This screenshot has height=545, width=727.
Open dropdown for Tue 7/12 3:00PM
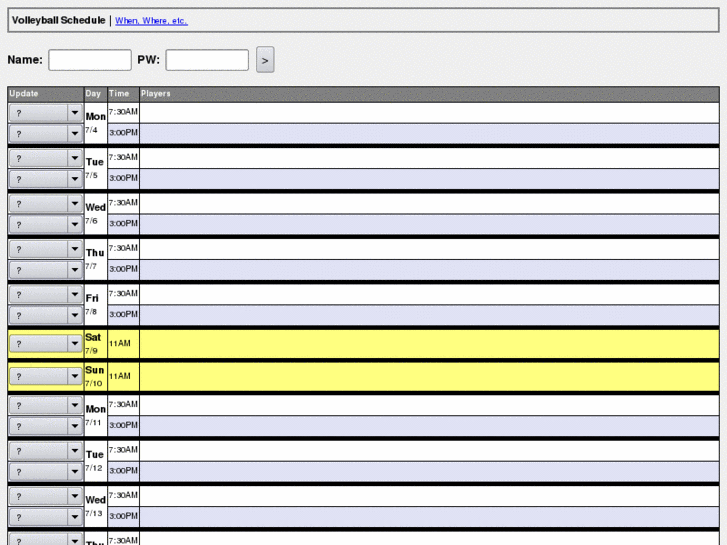pyautogui.click(x=45, y=471)
